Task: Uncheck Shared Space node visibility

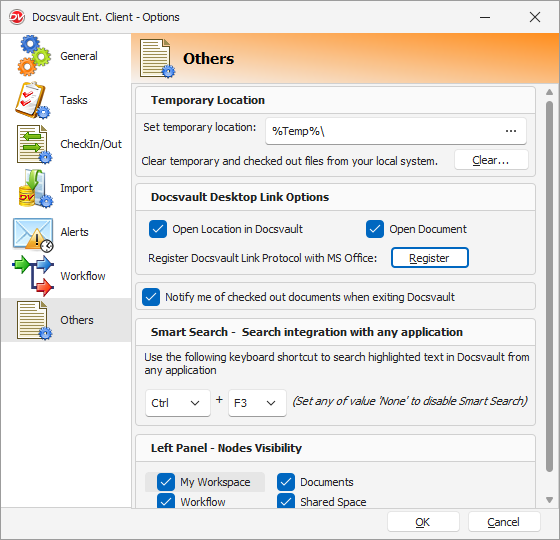Action: (286, 501)
